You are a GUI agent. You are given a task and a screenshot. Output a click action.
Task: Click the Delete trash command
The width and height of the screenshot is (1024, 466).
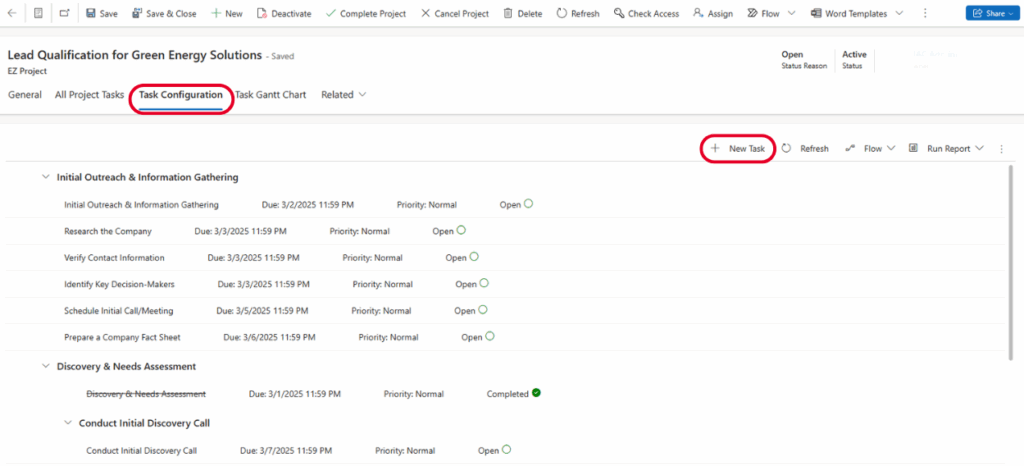coord(509,14)
